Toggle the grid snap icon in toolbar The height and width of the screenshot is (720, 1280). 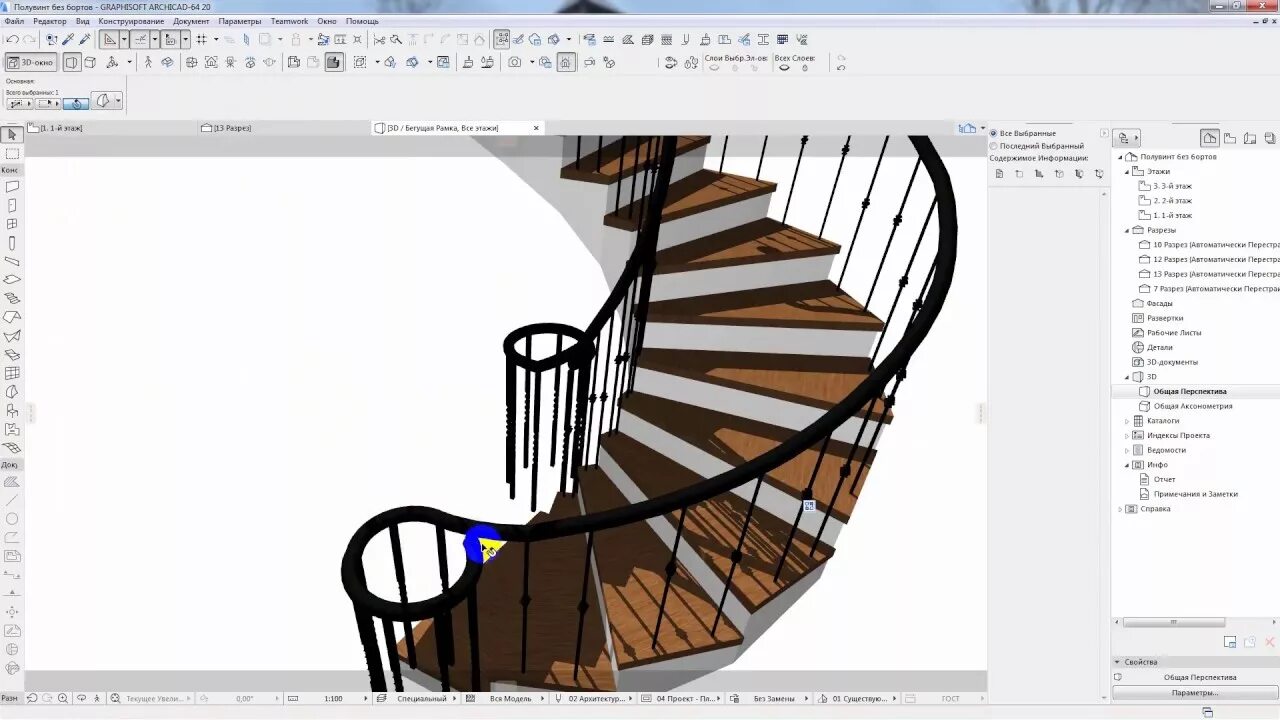201,40
